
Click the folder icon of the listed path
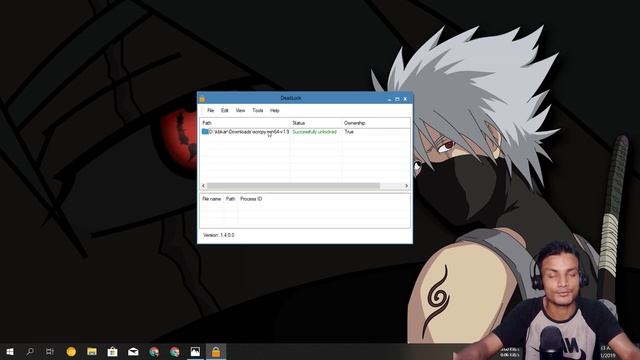(205, 131)
